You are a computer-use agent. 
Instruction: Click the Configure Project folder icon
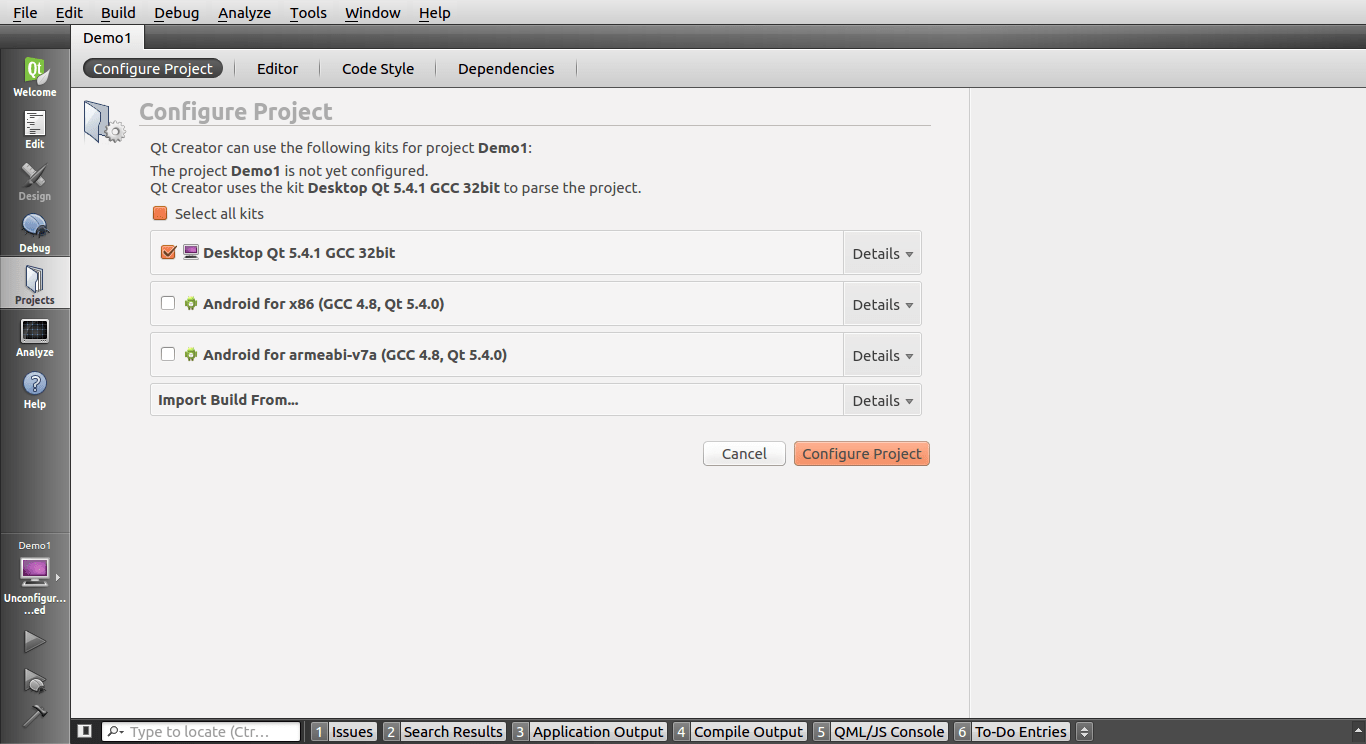tap(103, 122)
